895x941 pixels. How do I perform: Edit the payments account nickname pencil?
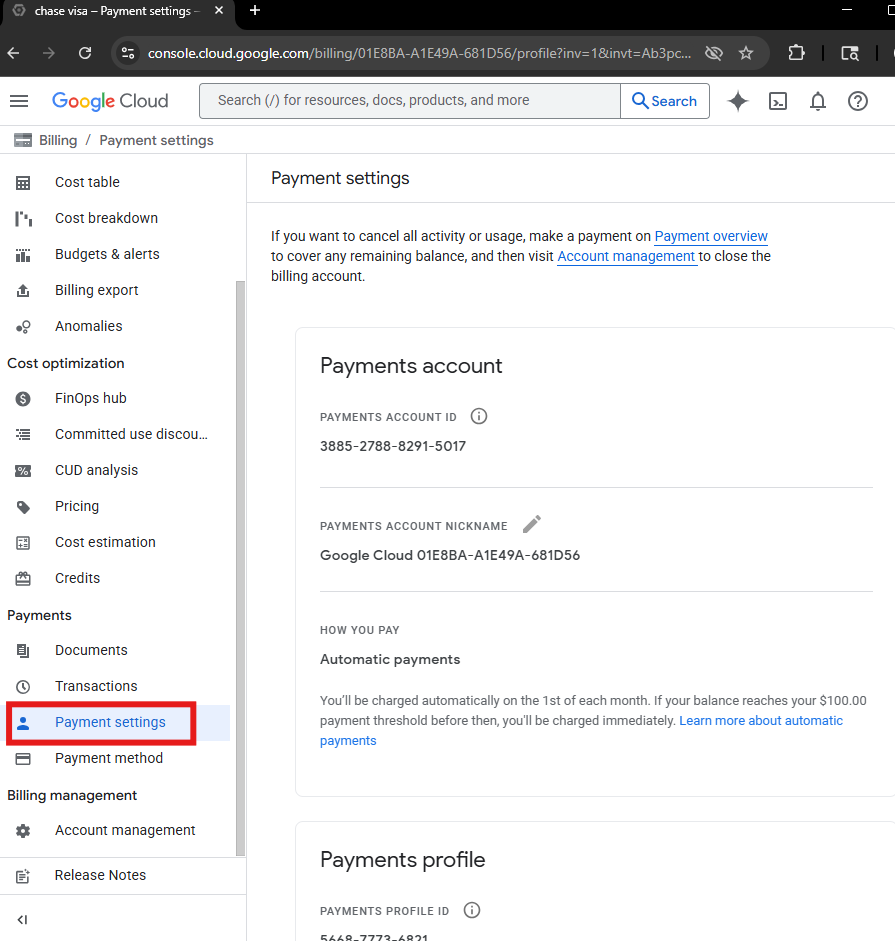coord(531,525)
